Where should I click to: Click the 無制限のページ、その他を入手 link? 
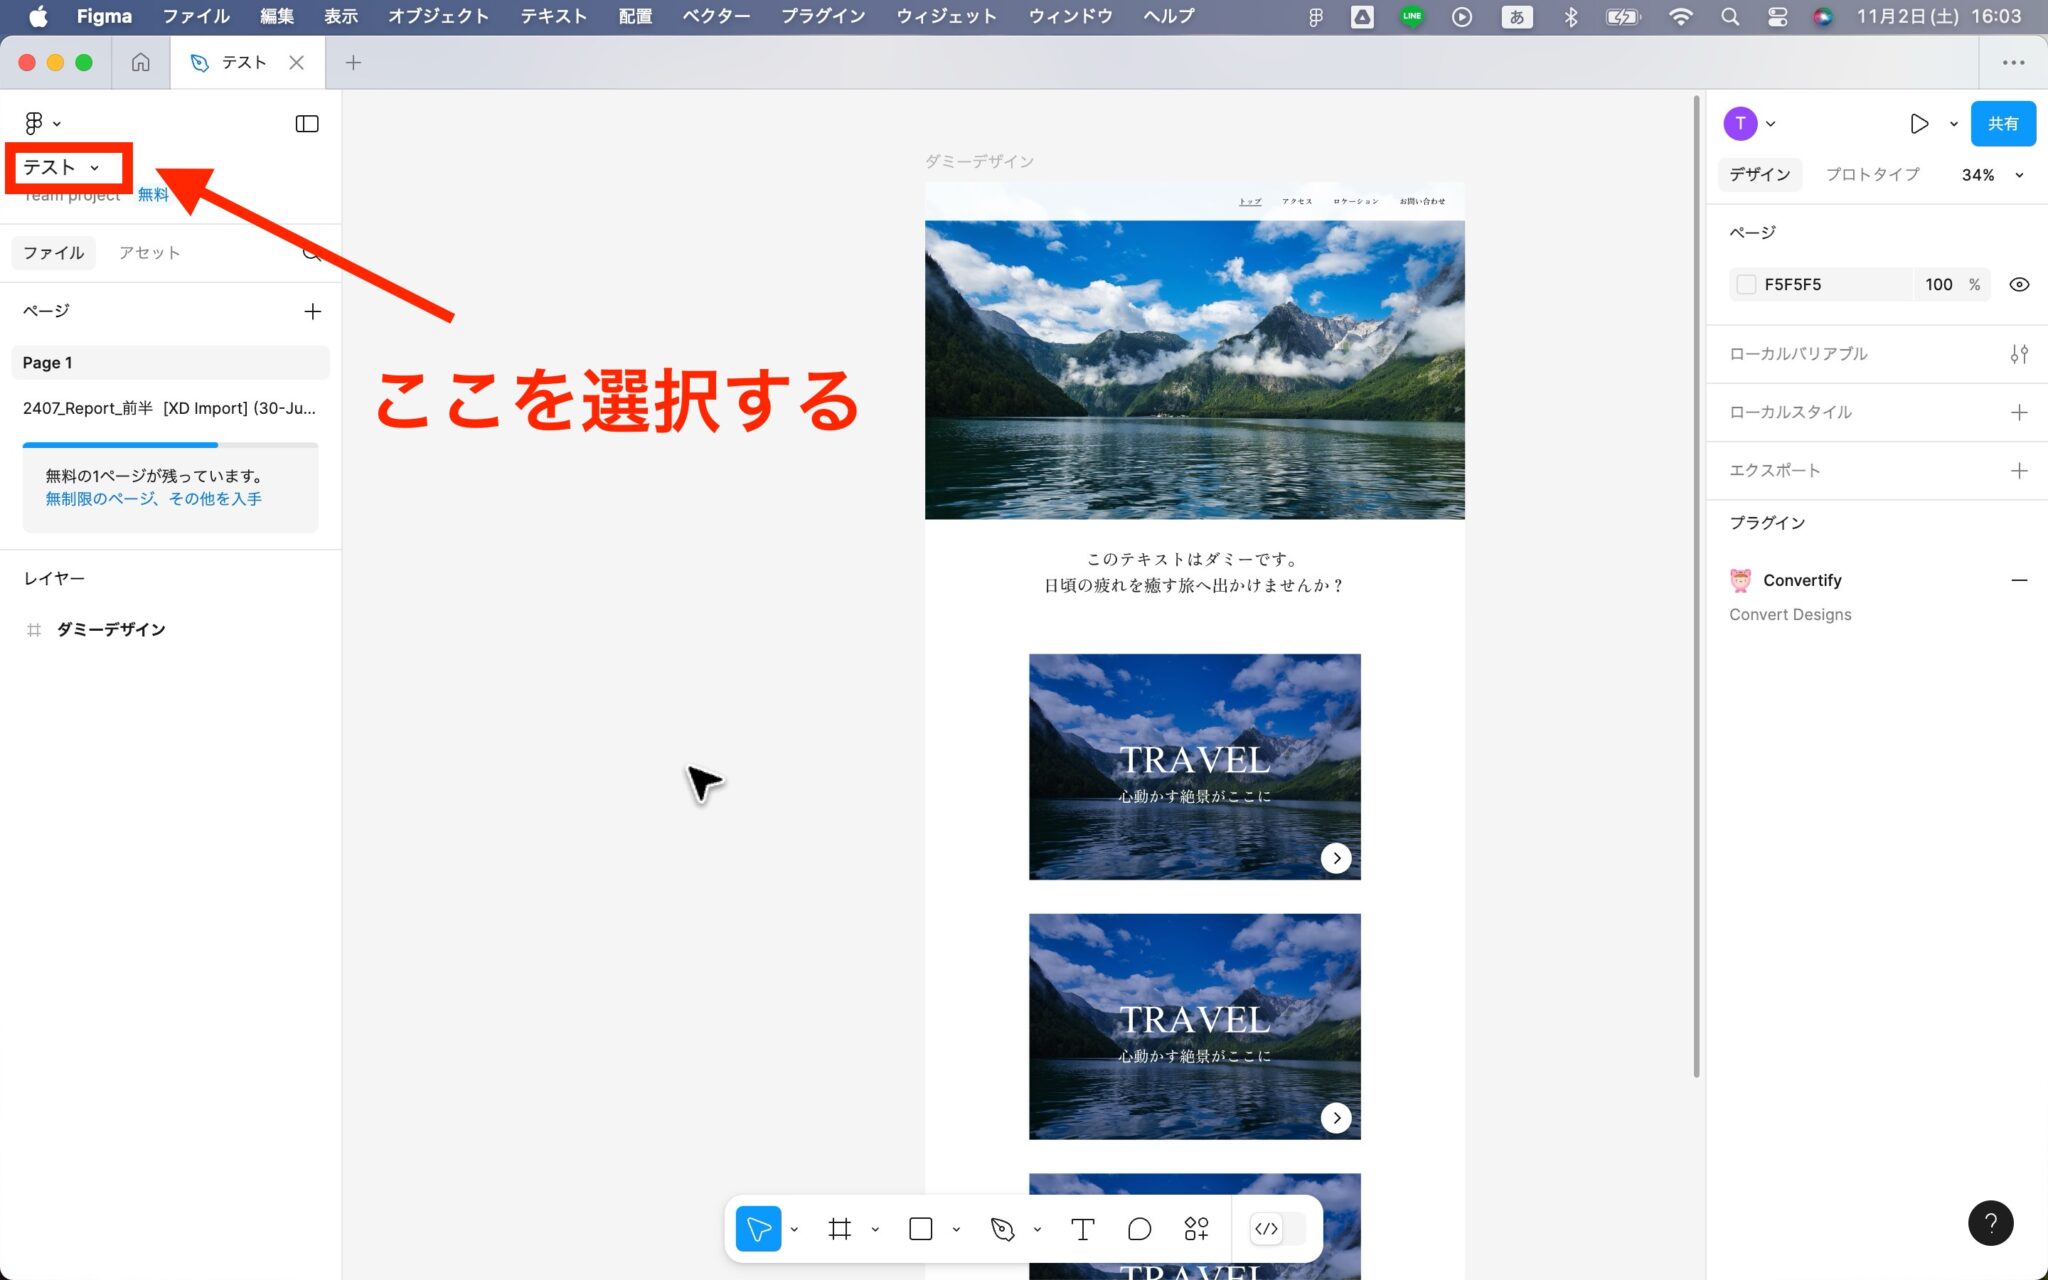coord(153,499)
